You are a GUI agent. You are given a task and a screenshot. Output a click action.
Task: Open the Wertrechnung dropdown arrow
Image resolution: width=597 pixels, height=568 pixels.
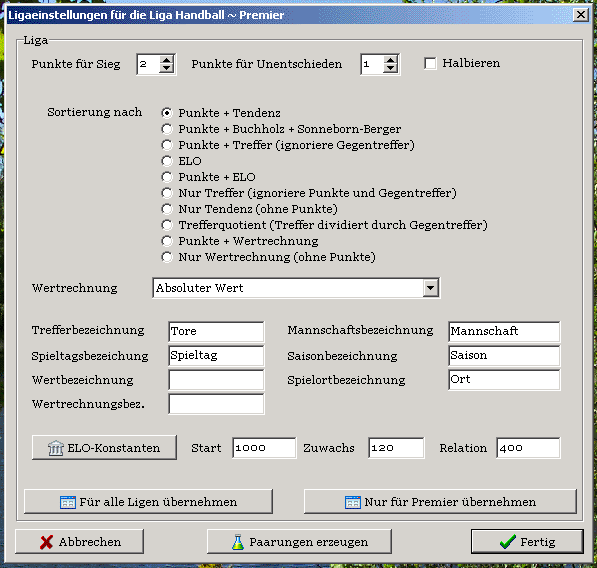(431, 288)
